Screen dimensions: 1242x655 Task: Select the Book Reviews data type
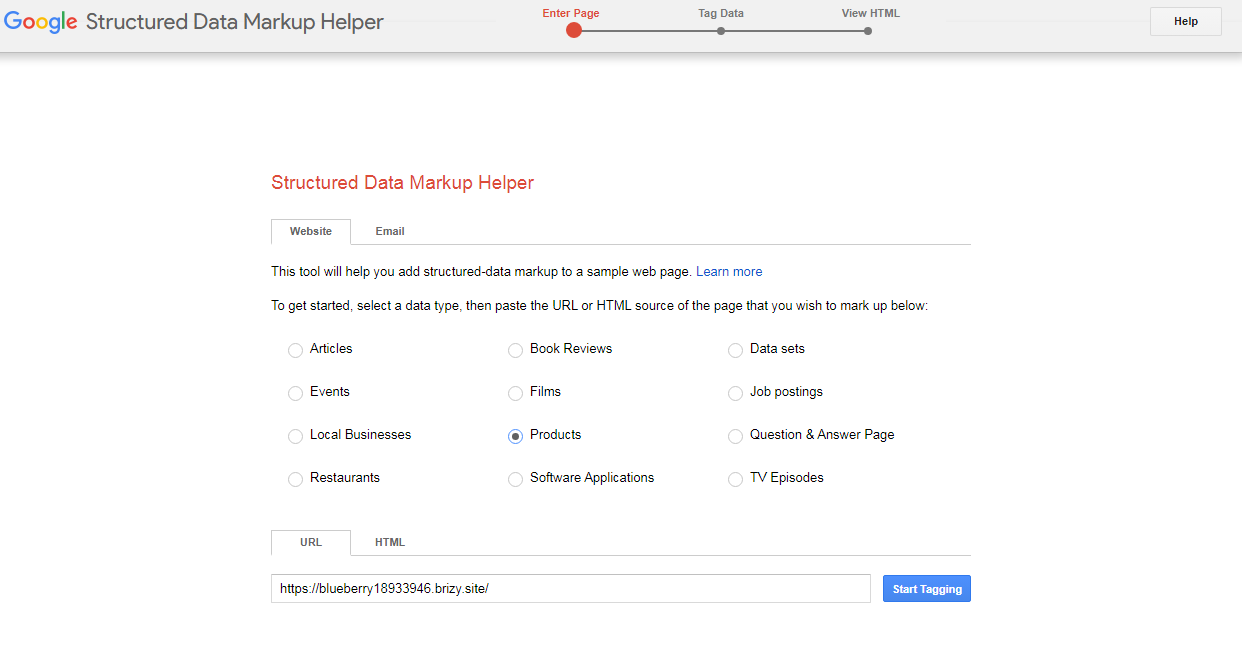tap(515, 350)
